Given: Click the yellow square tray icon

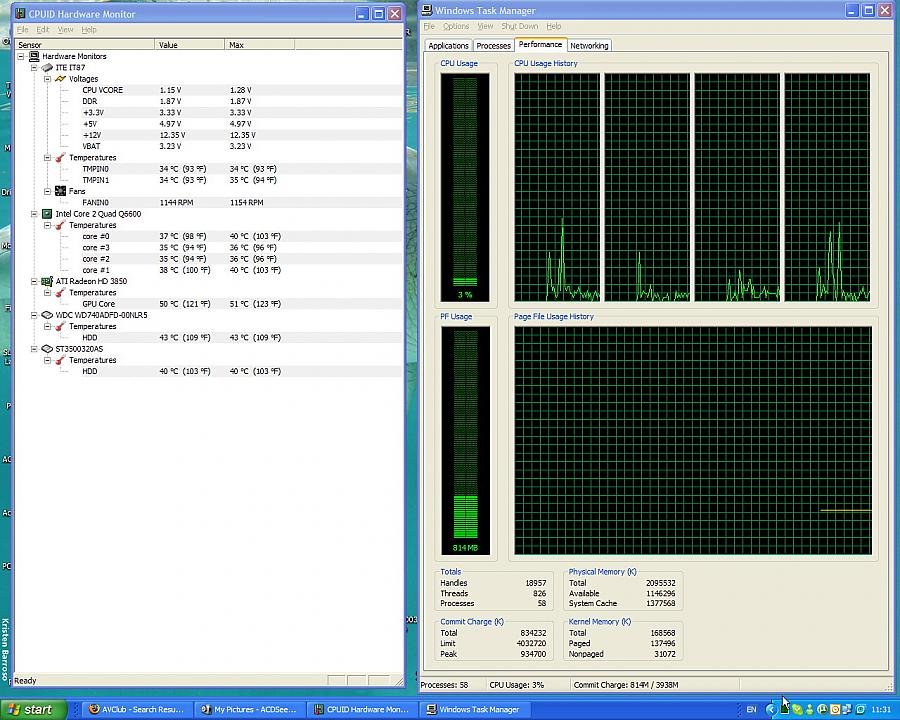Looking at the screenshot, I should pyautogui.click(x=835, y=709).
